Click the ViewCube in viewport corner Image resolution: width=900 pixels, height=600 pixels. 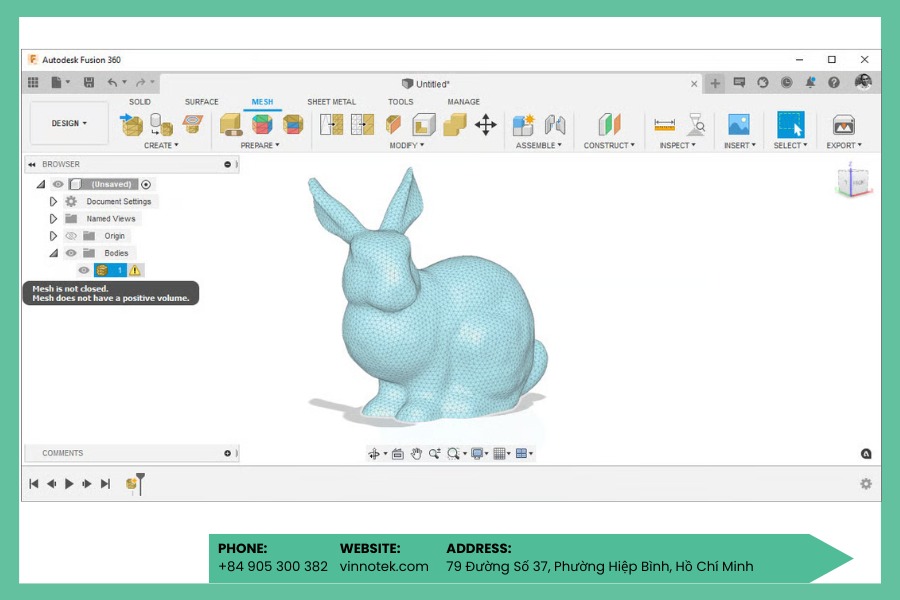pyautogui.click(x=853, y=181)
